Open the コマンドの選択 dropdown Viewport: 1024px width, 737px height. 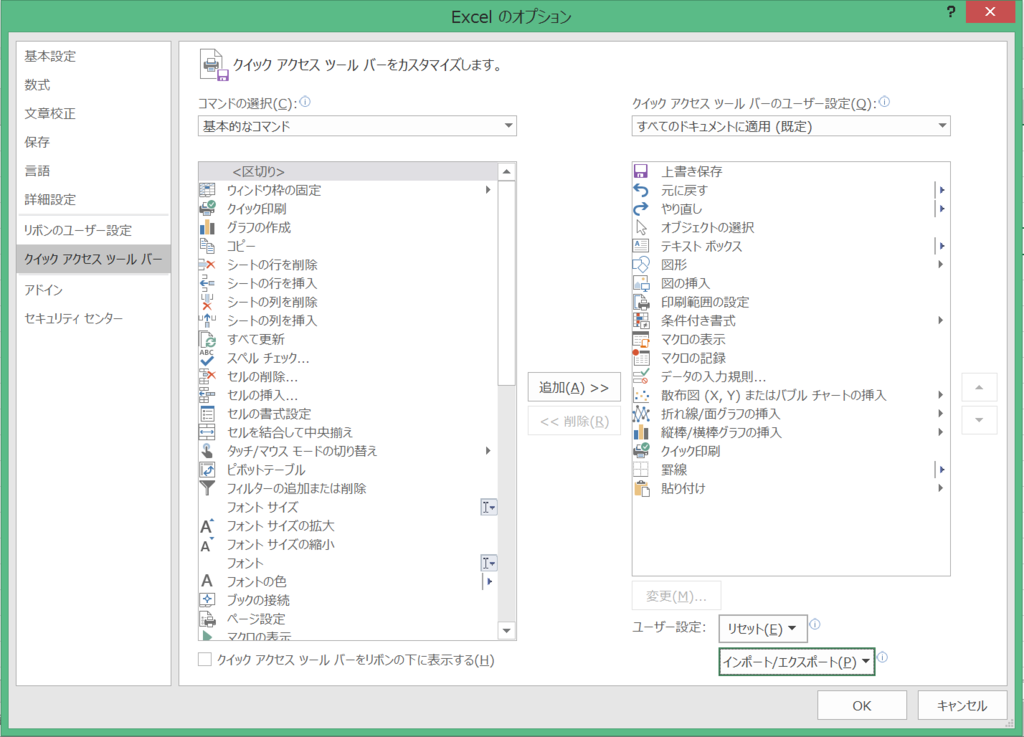(x=357, y=126)
